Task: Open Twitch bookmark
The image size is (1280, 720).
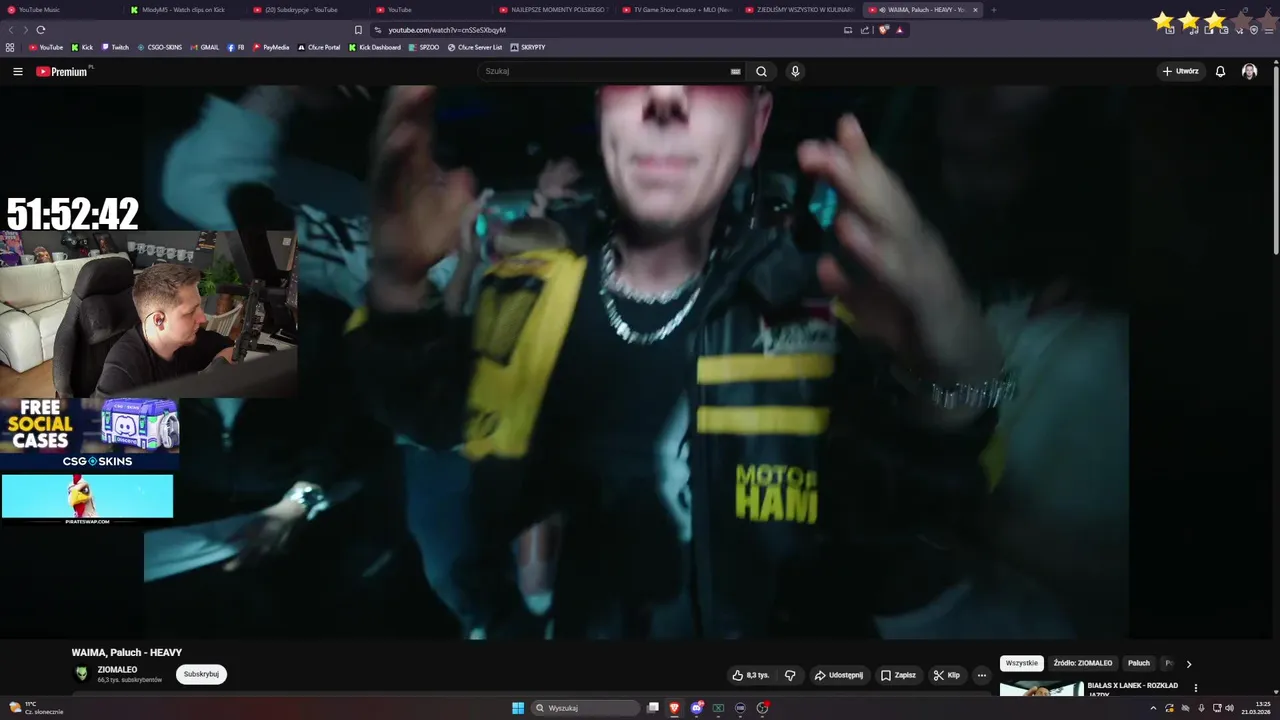Action: (115, 47)
